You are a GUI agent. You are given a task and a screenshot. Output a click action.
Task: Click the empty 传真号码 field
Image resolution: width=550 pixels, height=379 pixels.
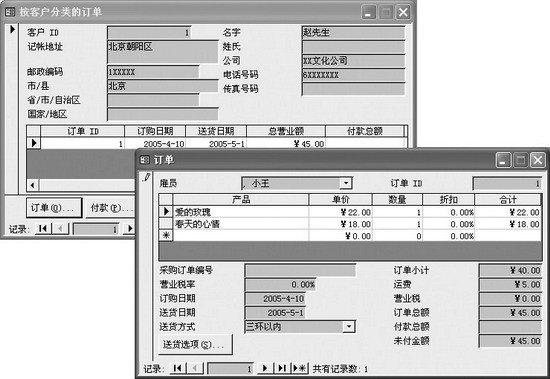(353, 89)
